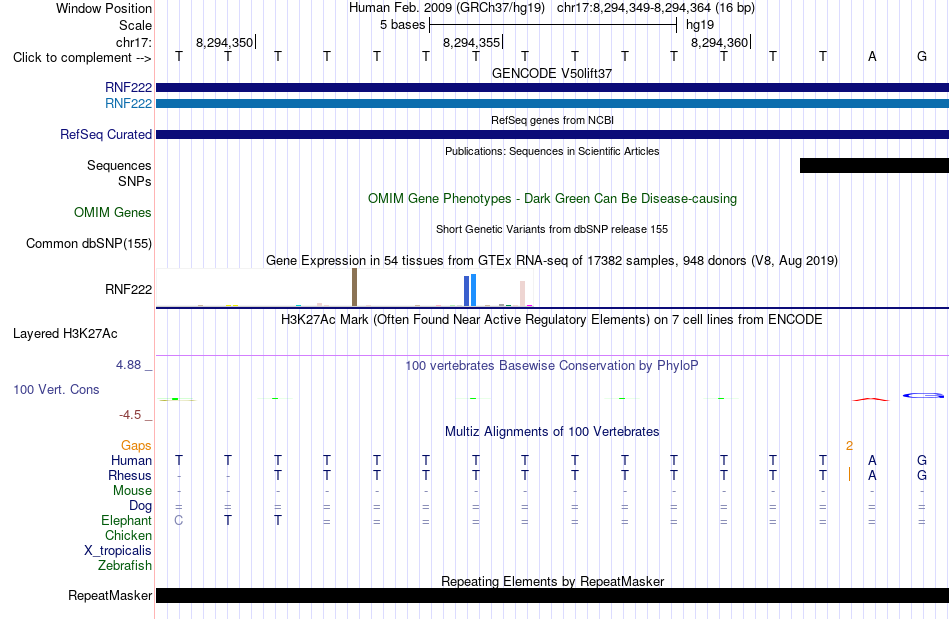Open Publications: Sequences in Scientific Articles title

point(552,151)
